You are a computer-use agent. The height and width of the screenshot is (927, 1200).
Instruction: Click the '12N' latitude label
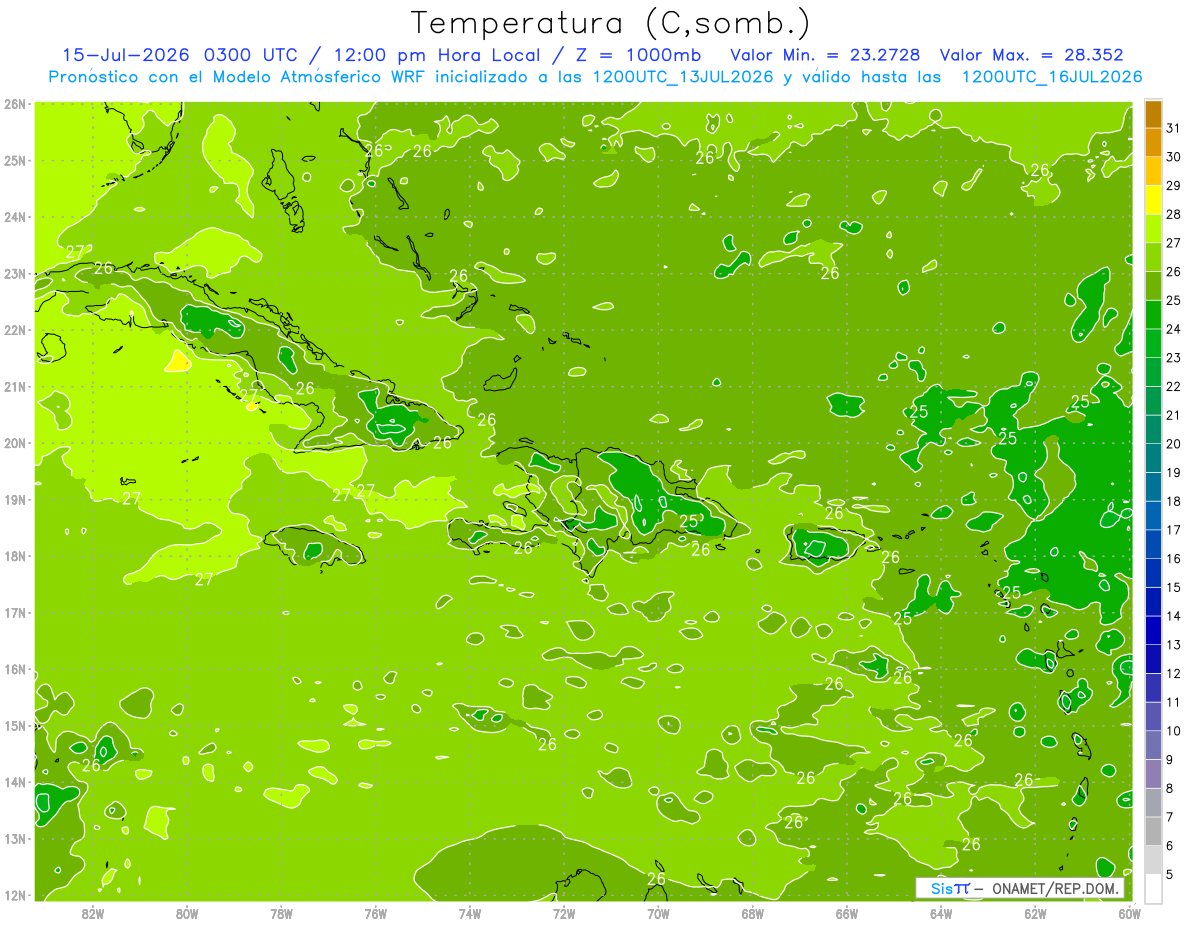[x=14, y=895]
